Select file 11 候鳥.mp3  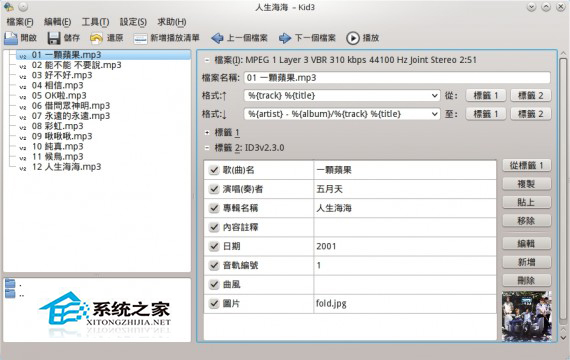tap(57, 157)
